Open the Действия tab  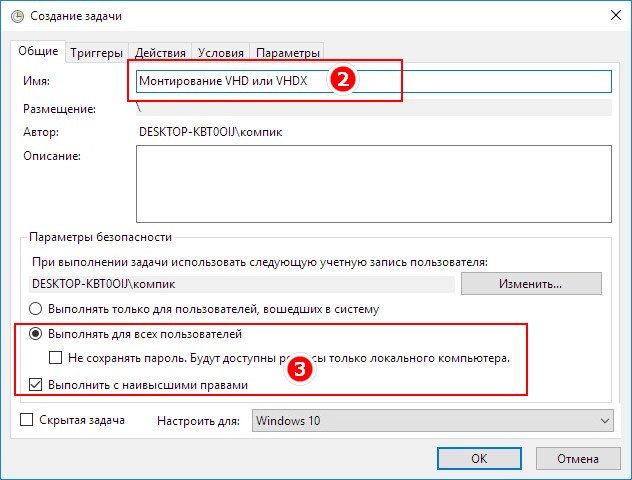(160, 53)
